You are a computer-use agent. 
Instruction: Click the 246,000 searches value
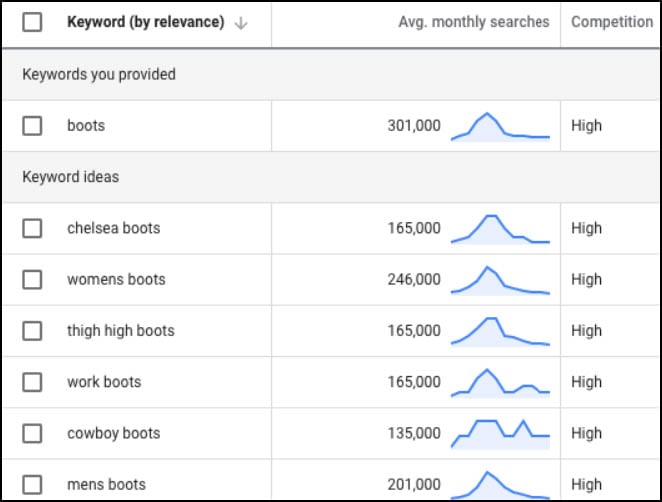414,279
